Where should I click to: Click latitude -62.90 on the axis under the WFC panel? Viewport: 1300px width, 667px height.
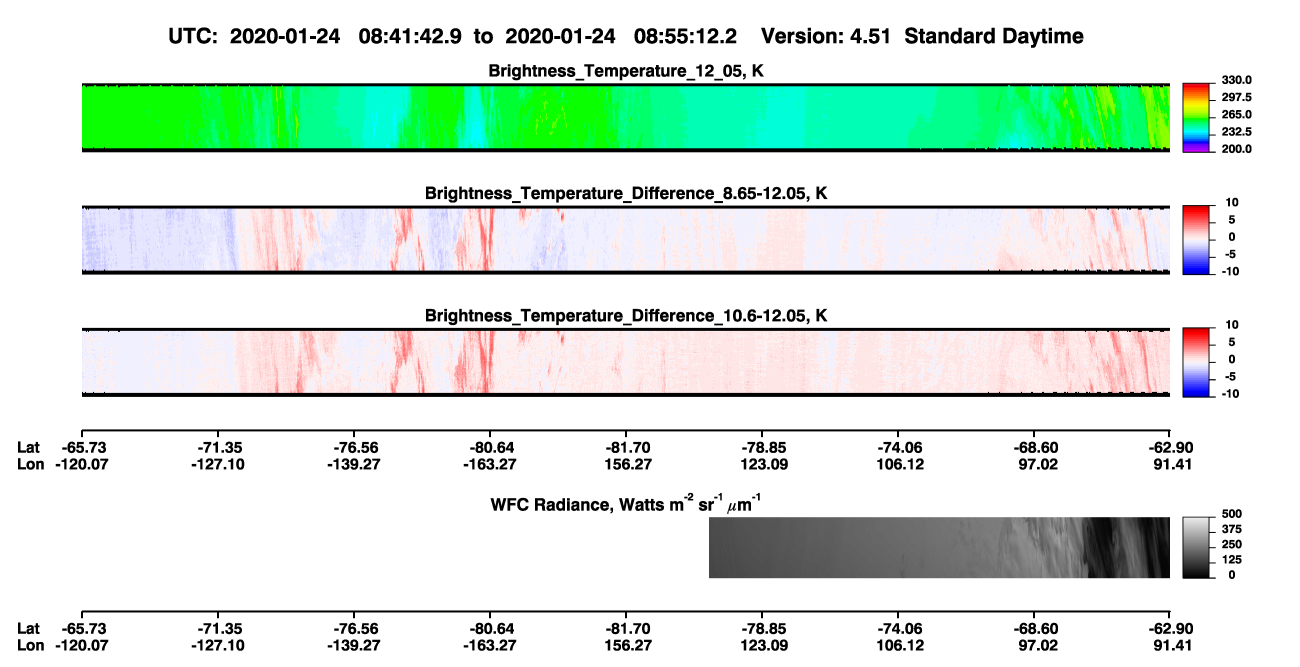click(x=1171, y=628)
